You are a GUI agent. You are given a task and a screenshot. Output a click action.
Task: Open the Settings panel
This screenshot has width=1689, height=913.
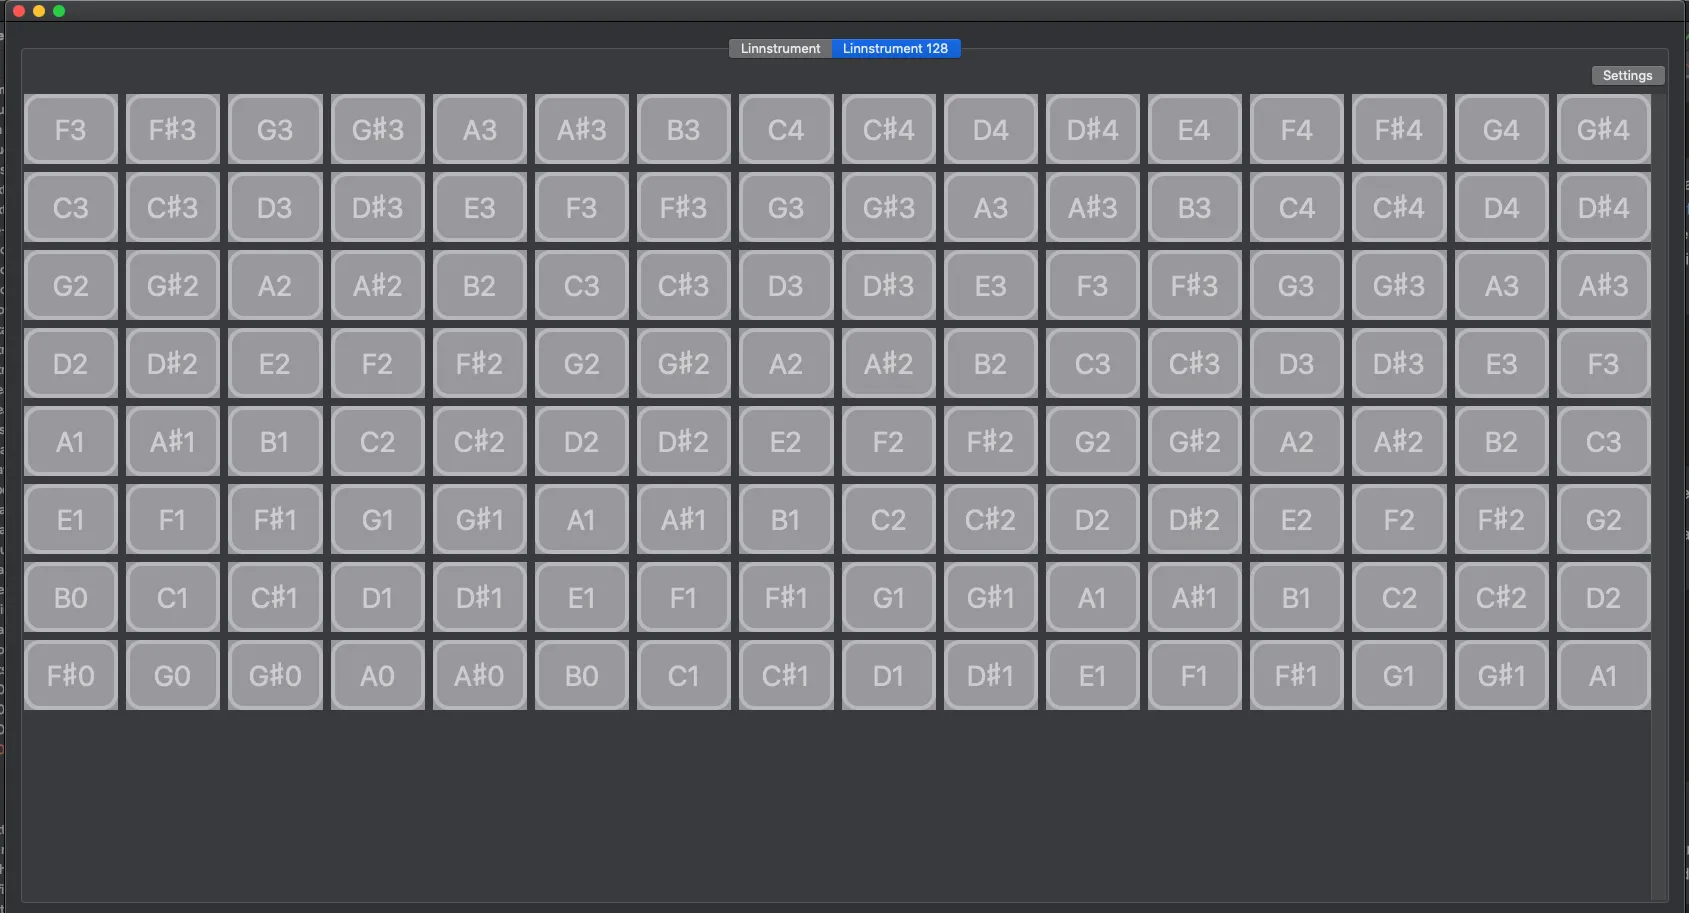1626,74
